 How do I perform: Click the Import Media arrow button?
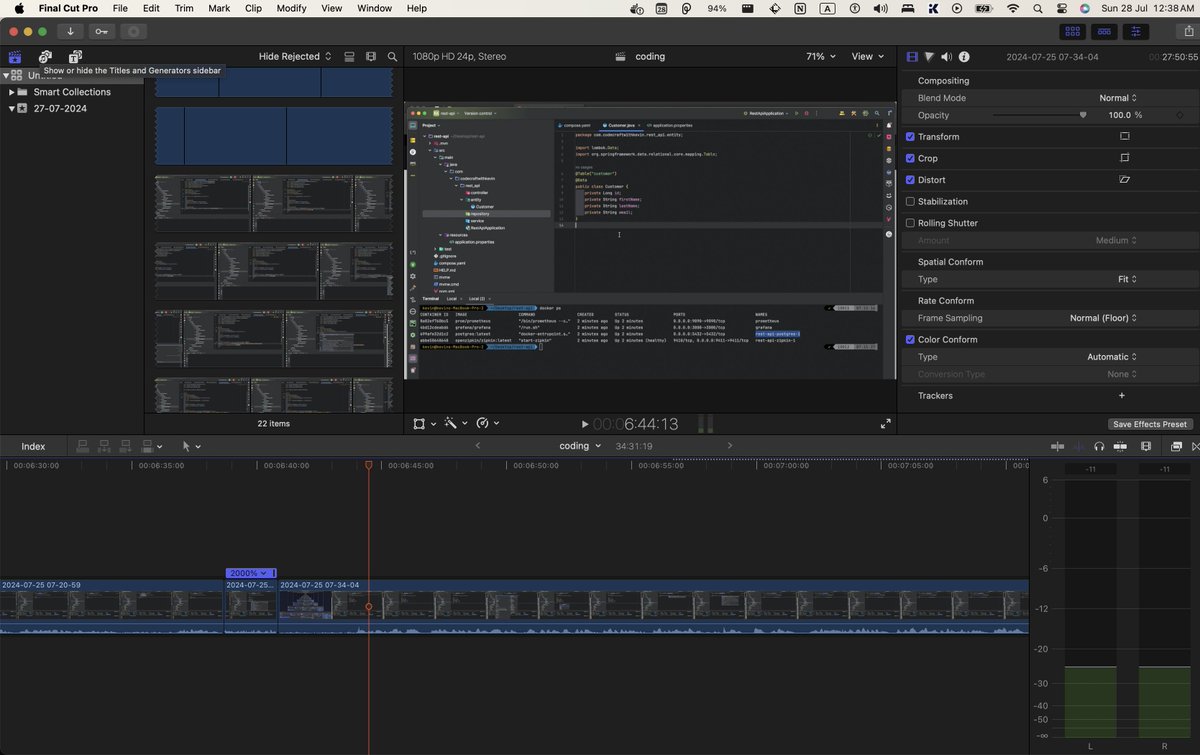70,31
